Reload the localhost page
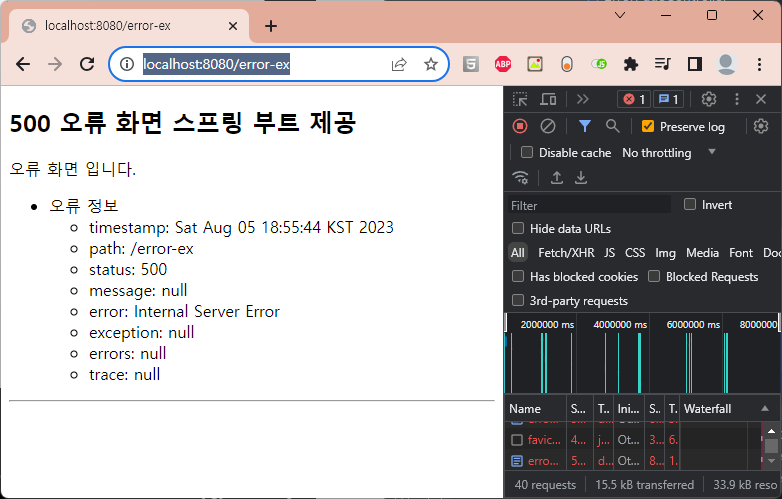 point(87,64)
